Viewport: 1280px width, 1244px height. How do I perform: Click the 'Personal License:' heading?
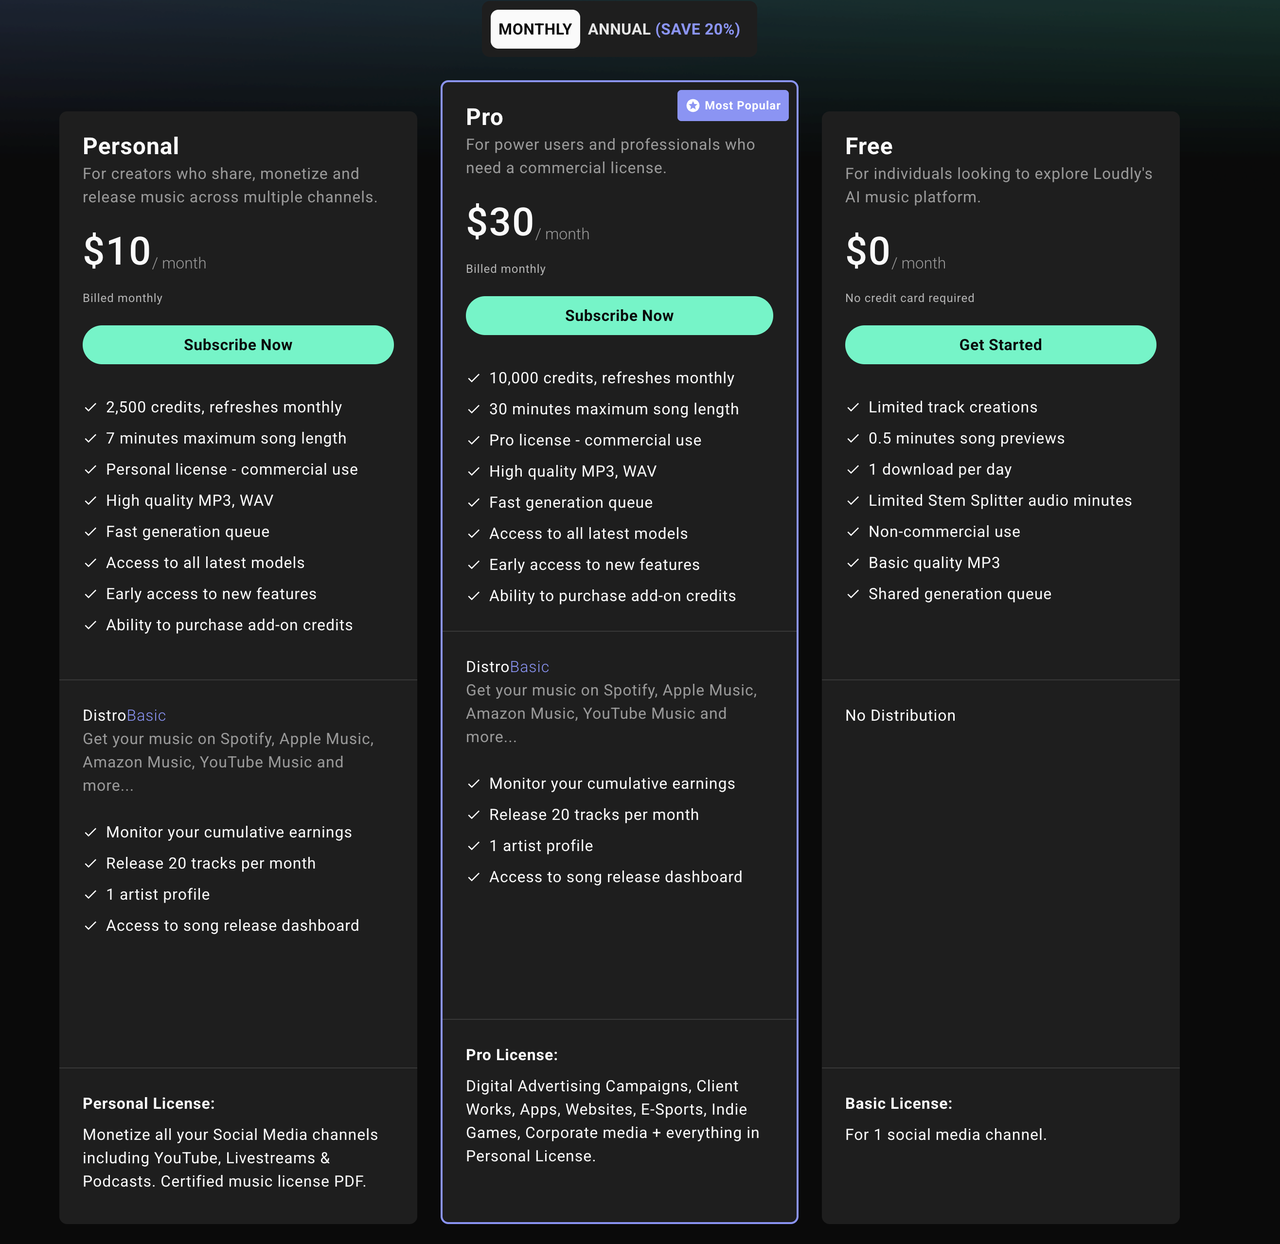point(149,1104)
